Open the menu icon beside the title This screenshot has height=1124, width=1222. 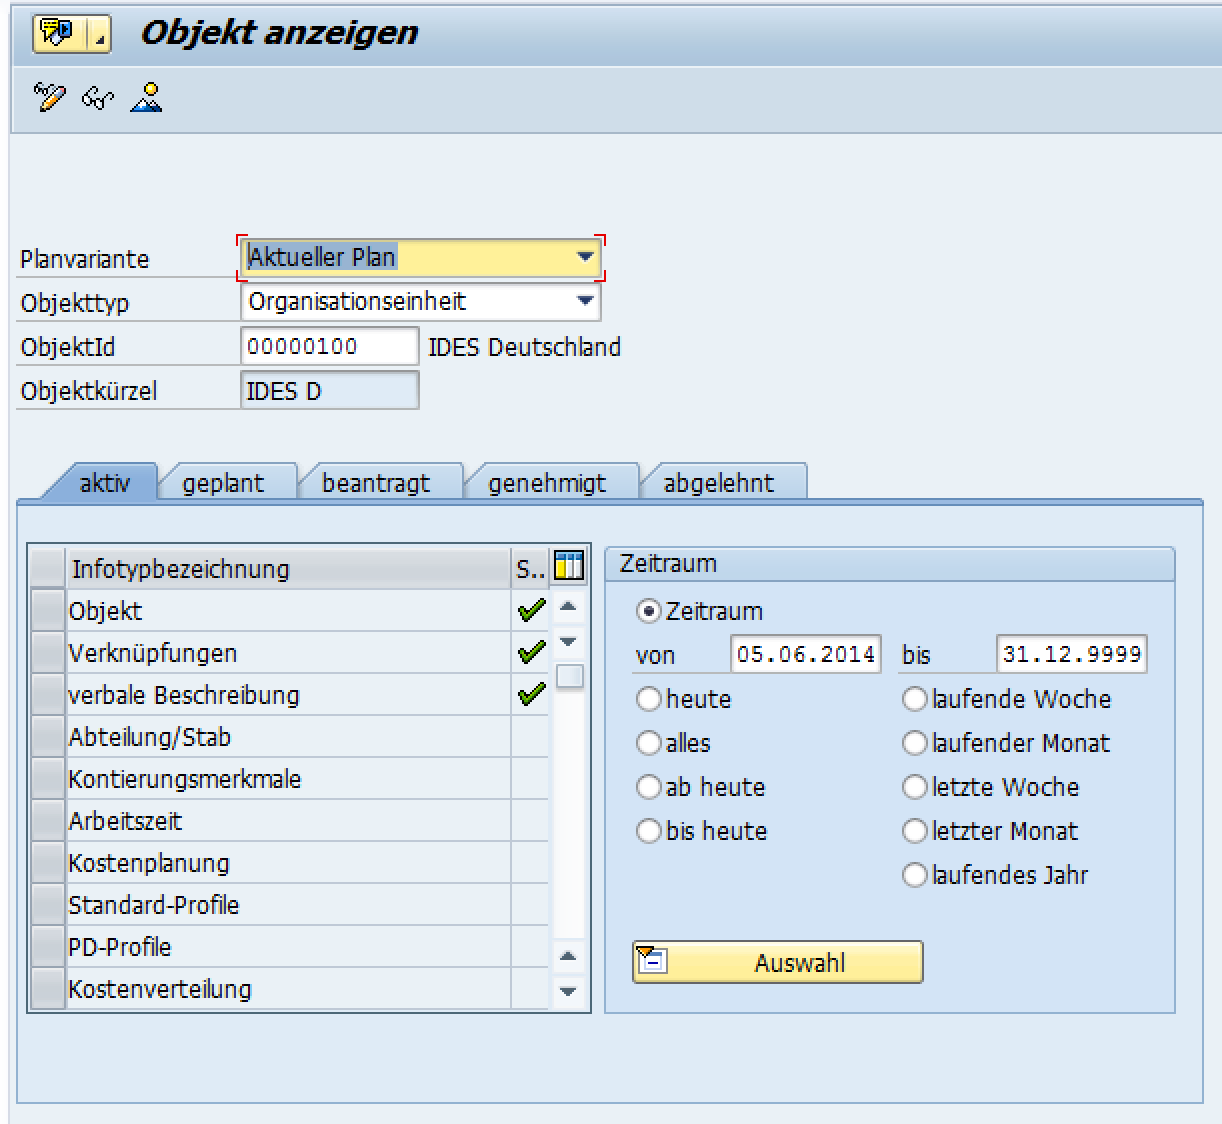[71, 33]
